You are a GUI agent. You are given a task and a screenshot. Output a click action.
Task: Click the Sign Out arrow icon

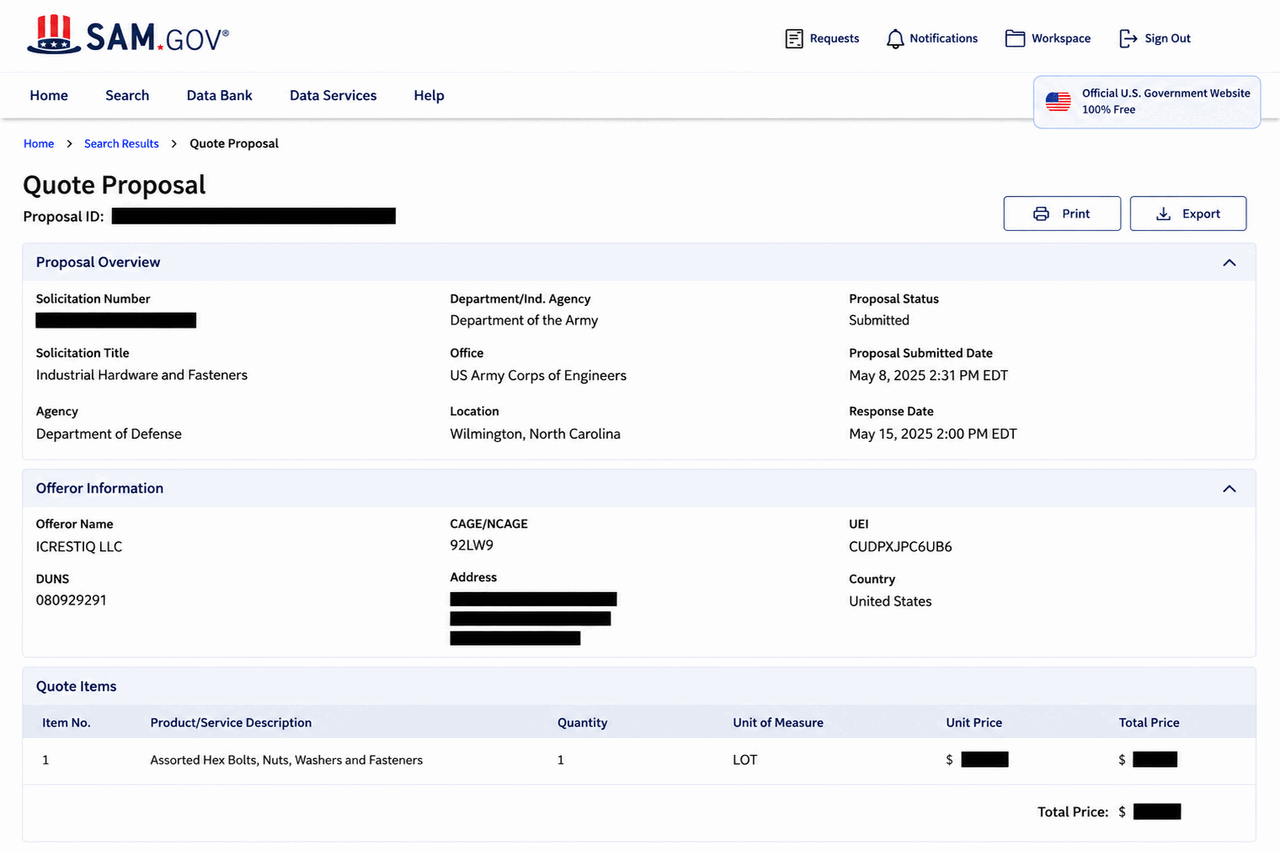point(1128,38)
